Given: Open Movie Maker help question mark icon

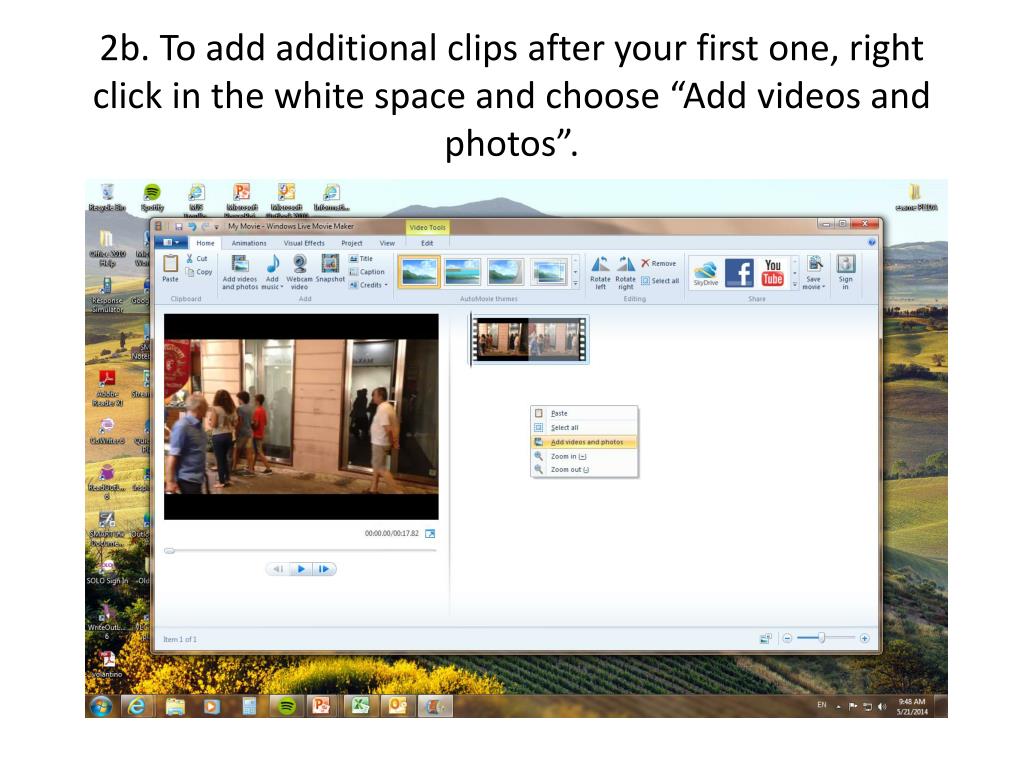Looking at the screenshot, I should click(872, 242).
